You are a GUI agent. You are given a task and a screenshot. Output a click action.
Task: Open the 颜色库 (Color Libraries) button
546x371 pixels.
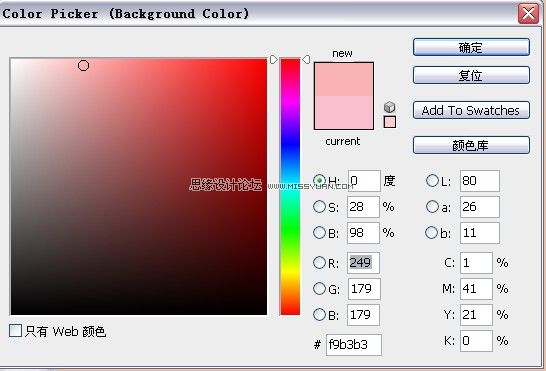[x=471, y=145]
